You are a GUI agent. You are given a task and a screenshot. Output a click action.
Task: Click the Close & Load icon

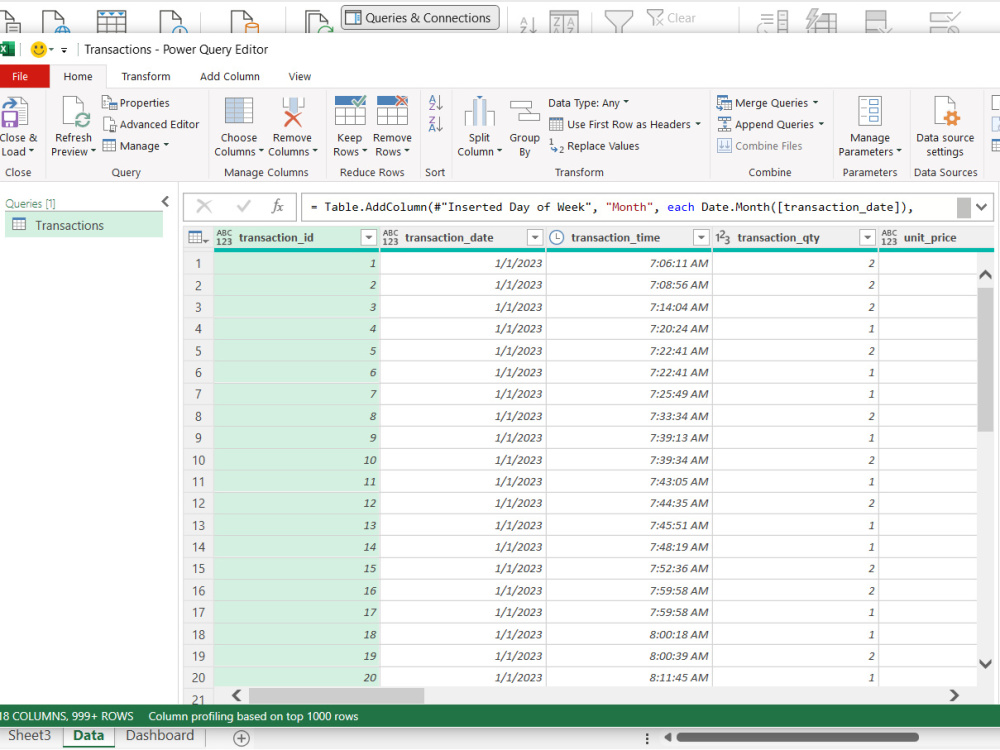[x=15, y=112]
